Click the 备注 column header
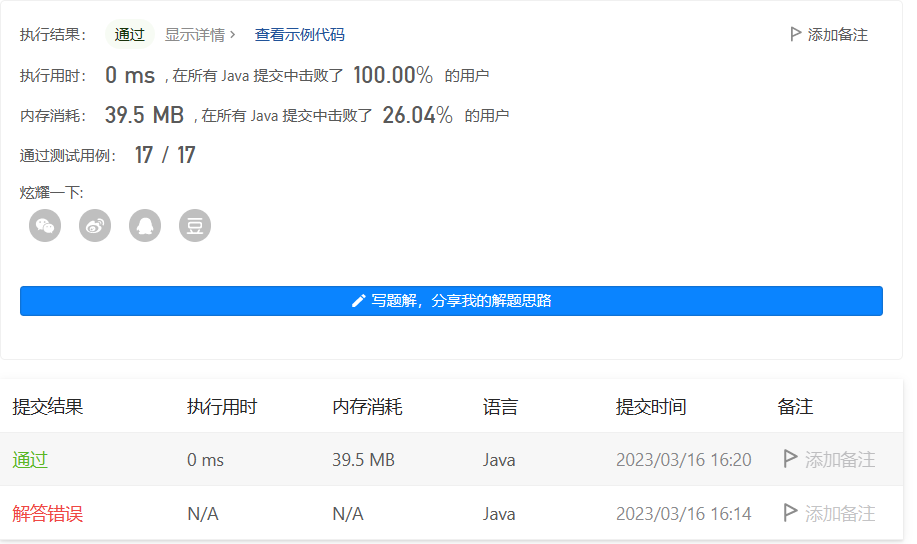 click(795, 407)
